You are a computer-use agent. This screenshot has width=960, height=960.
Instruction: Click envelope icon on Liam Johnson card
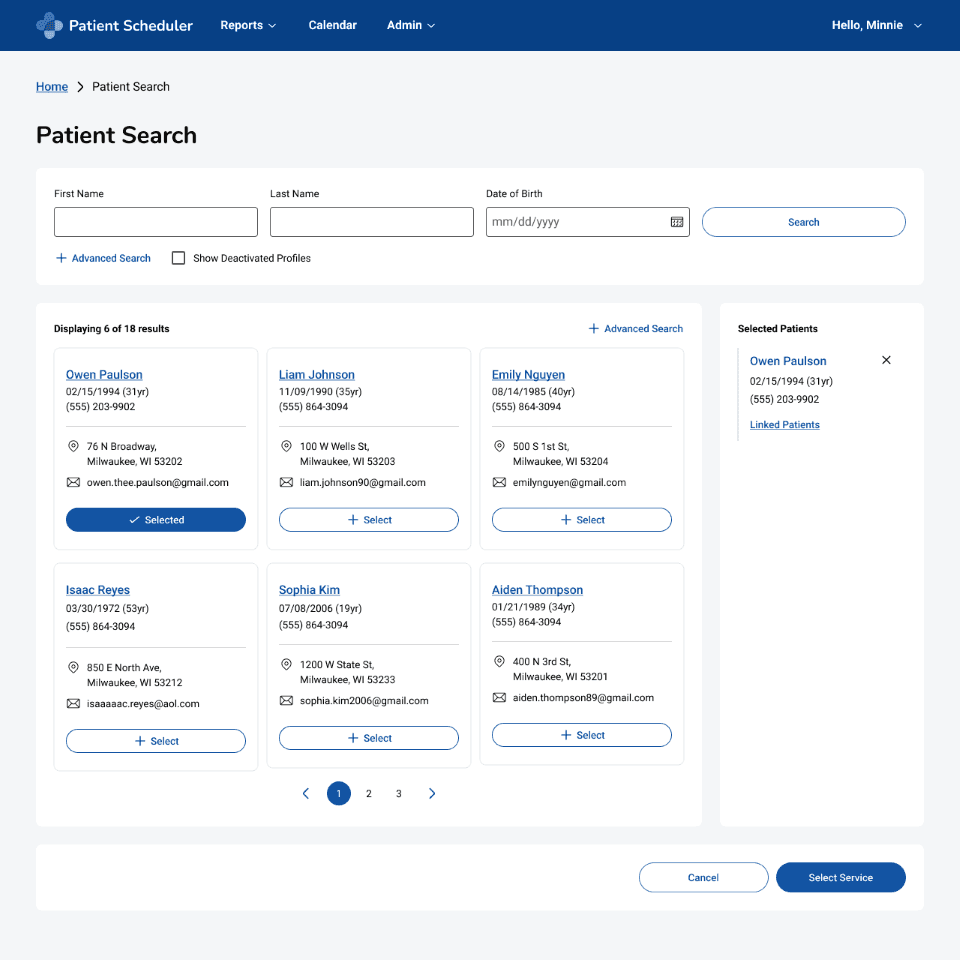click(286, 482)
